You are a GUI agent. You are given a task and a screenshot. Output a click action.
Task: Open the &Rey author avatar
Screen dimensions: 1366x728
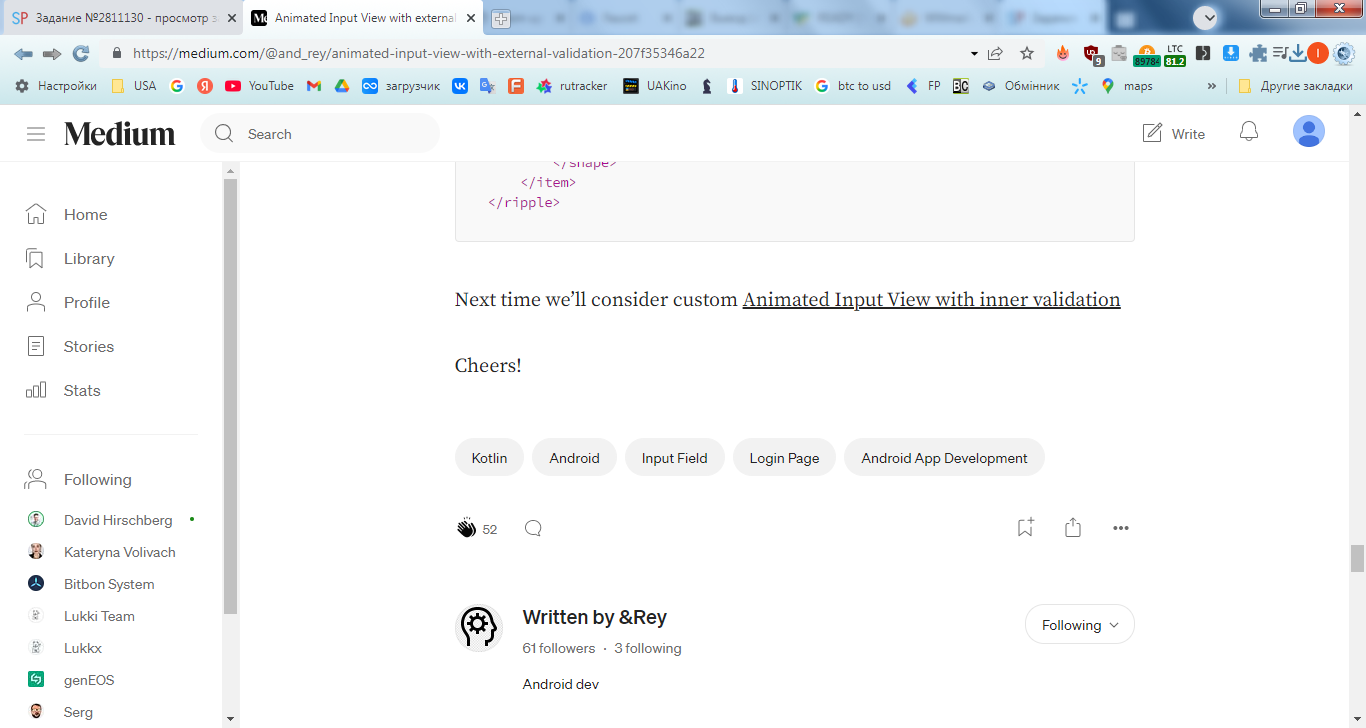click(x=479, y=628)
